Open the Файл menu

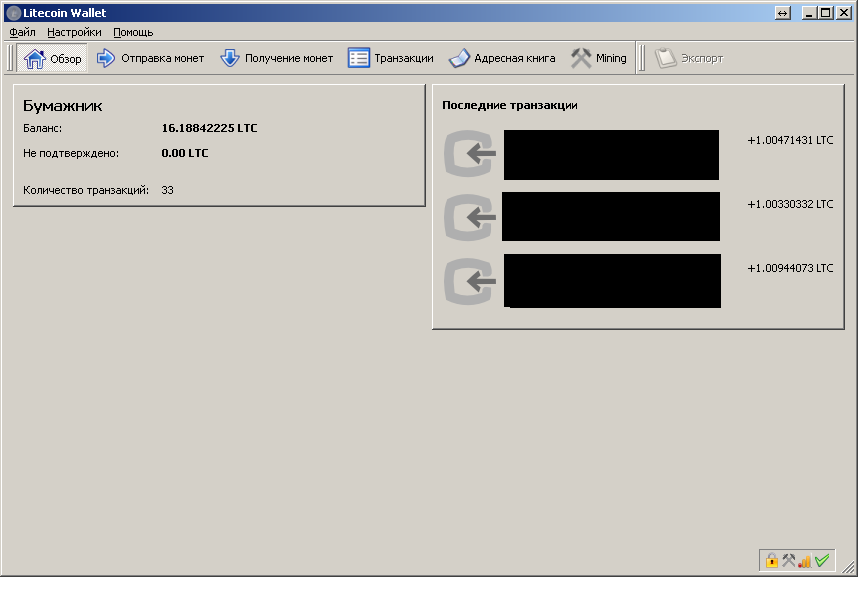pyautogui.click(x=22, y=32)
